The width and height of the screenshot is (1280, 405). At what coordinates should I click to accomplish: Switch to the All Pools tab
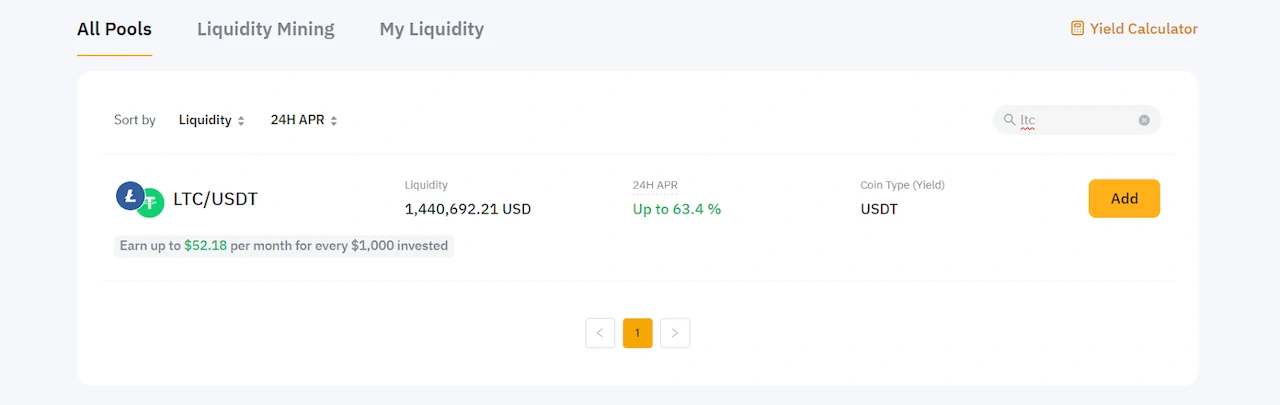(114, 29)
